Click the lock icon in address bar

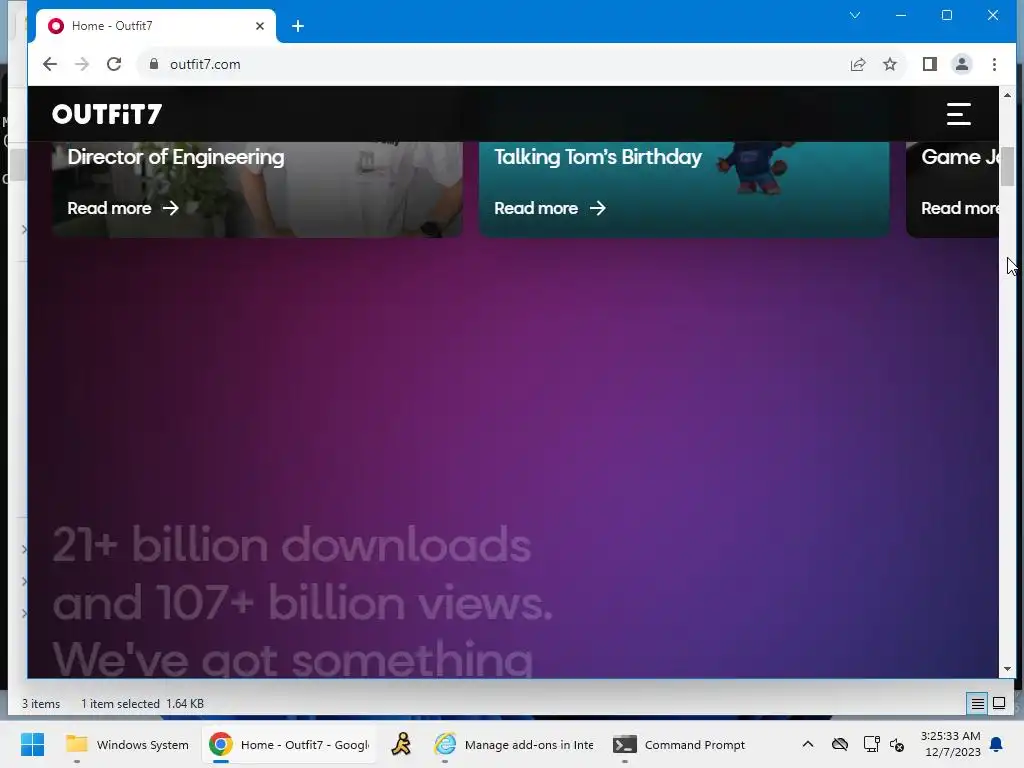(154, 64)
